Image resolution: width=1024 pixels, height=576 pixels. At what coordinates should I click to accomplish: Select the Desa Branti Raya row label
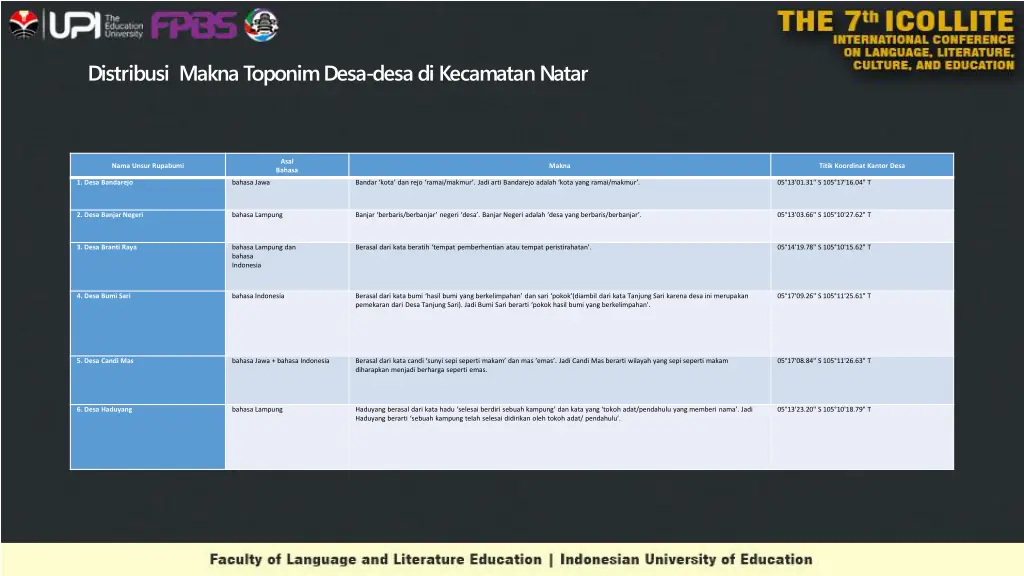pyautogui.click(x=107, y=247)
